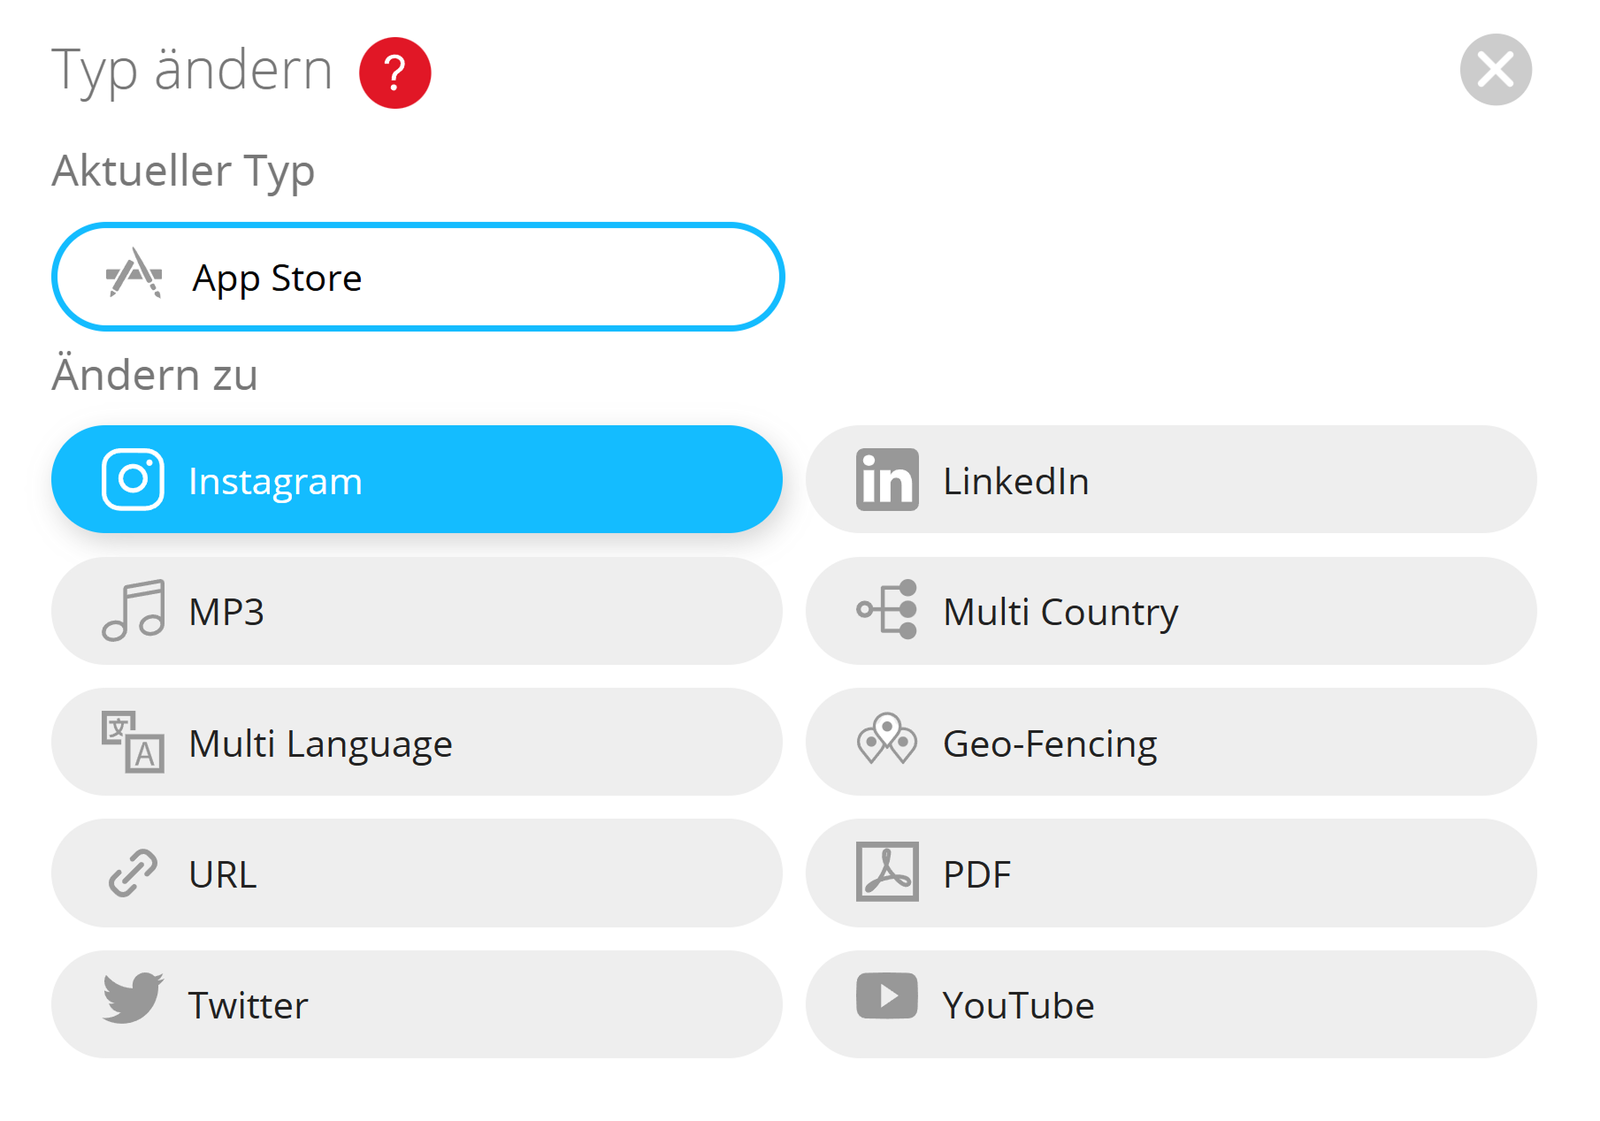Click the LinkedIn logo icon

pos(887,480)
